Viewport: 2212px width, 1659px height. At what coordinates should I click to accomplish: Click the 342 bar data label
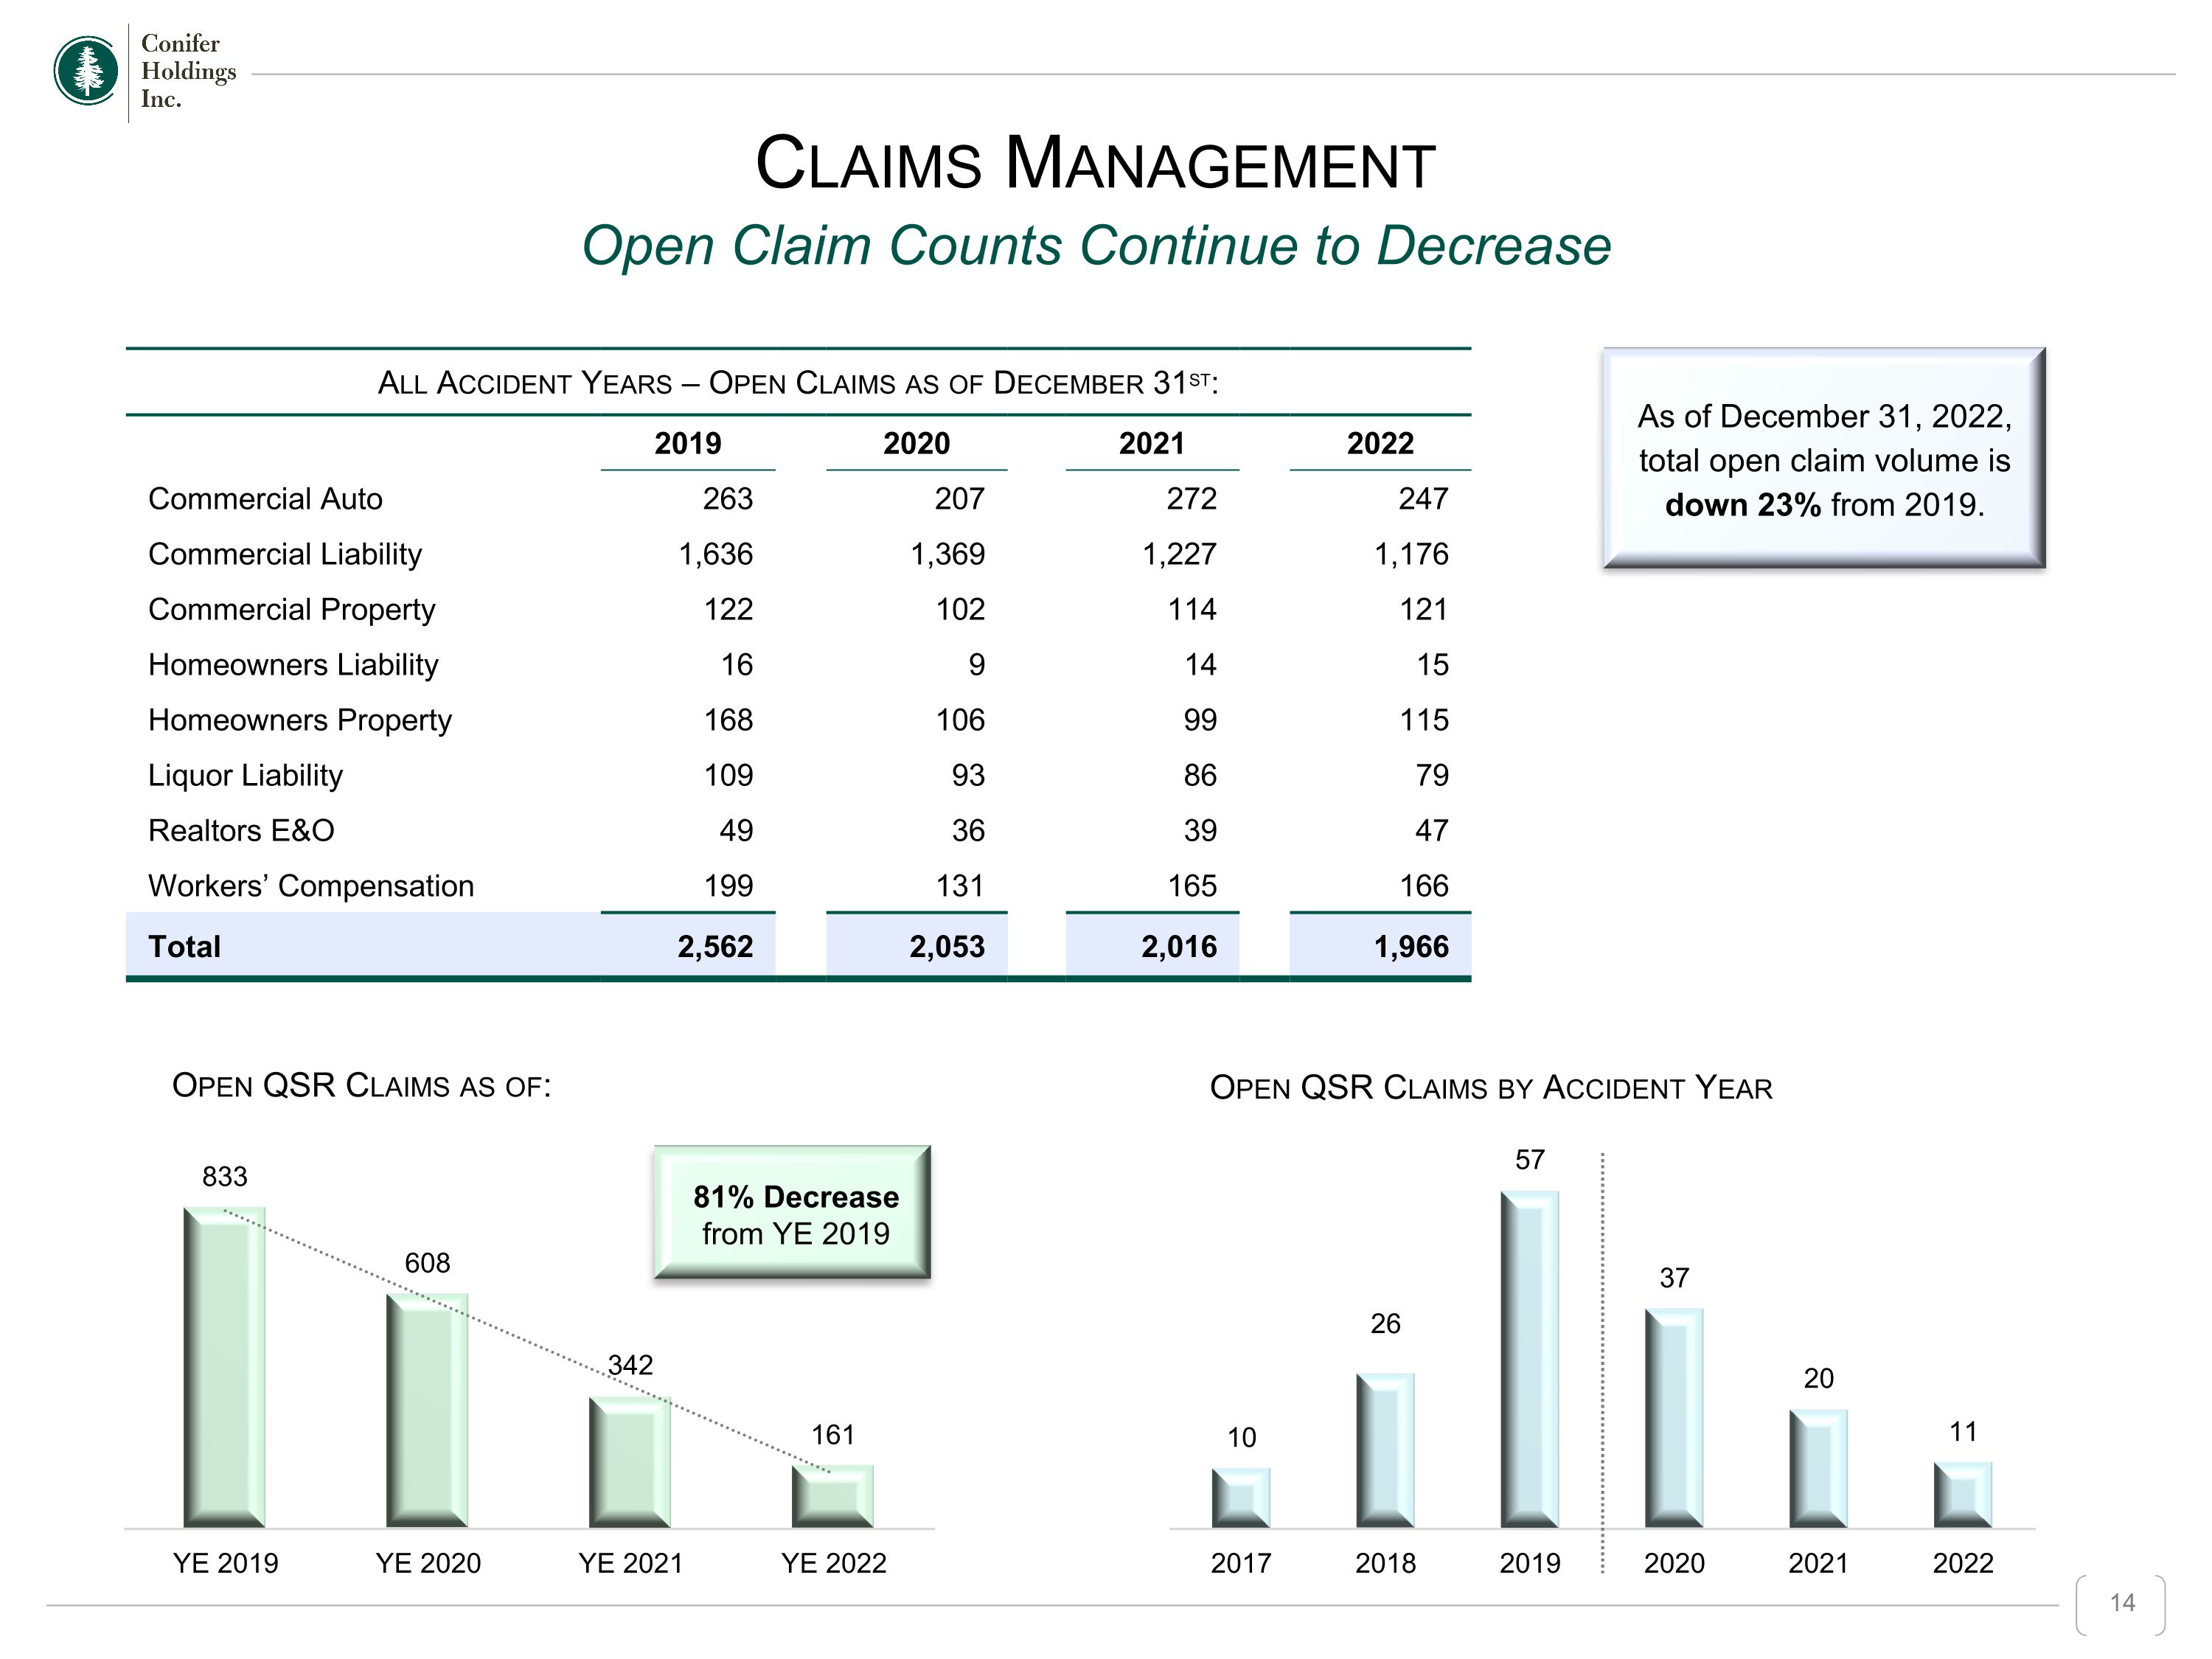tap(630, 1365)
